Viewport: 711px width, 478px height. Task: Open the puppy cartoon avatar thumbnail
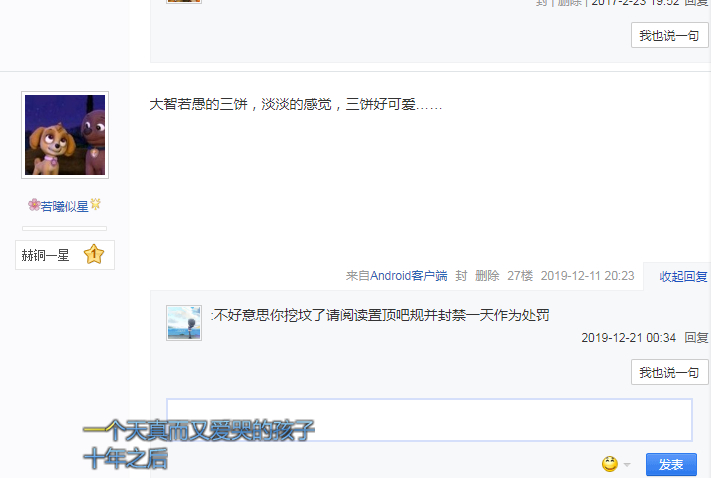[65, 135]
